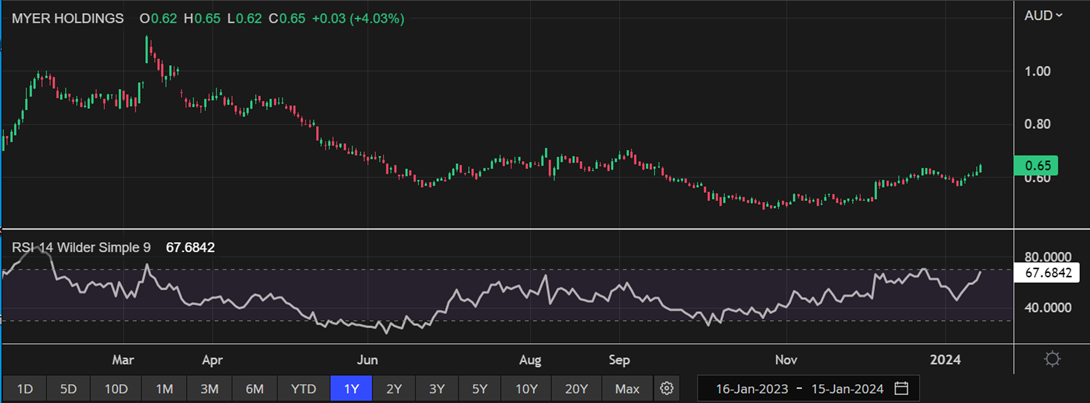Choose the 10D range button
1090x403 pixels.
[x=116, y=388]
